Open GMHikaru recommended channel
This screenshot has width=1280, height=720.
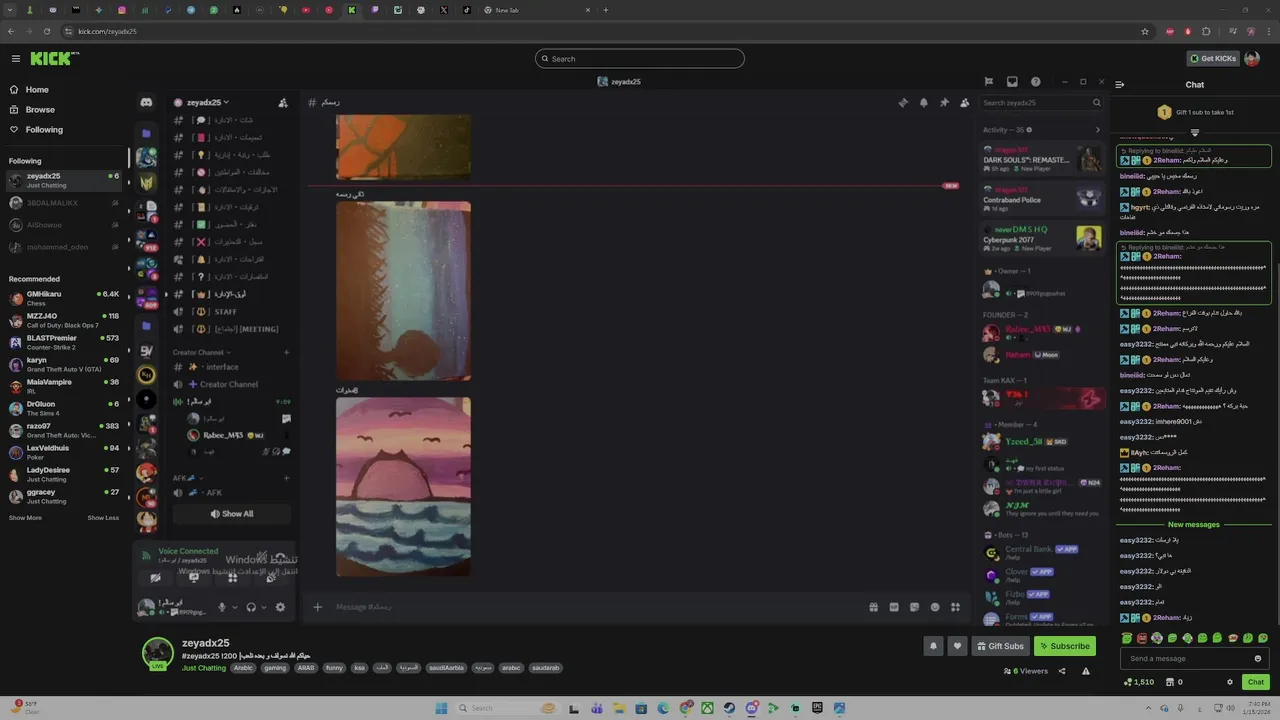(64, 298)
